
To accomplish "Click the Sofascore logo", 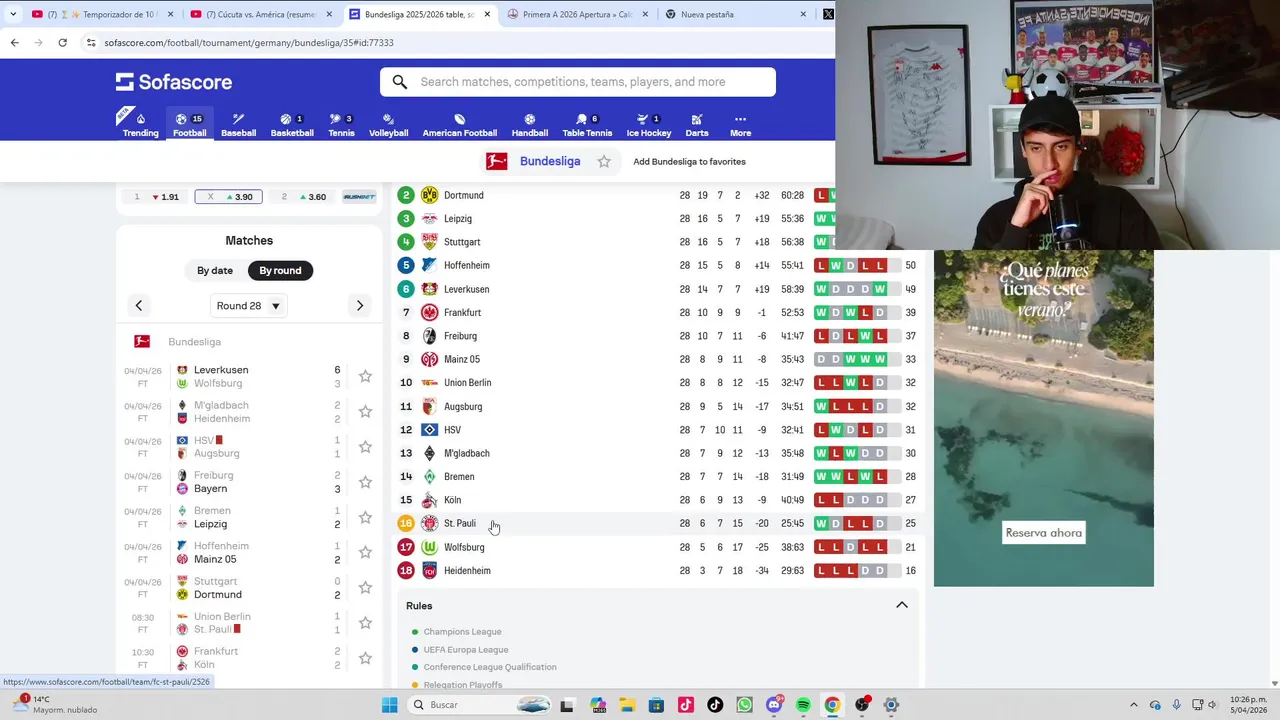I will coord(174,82).
